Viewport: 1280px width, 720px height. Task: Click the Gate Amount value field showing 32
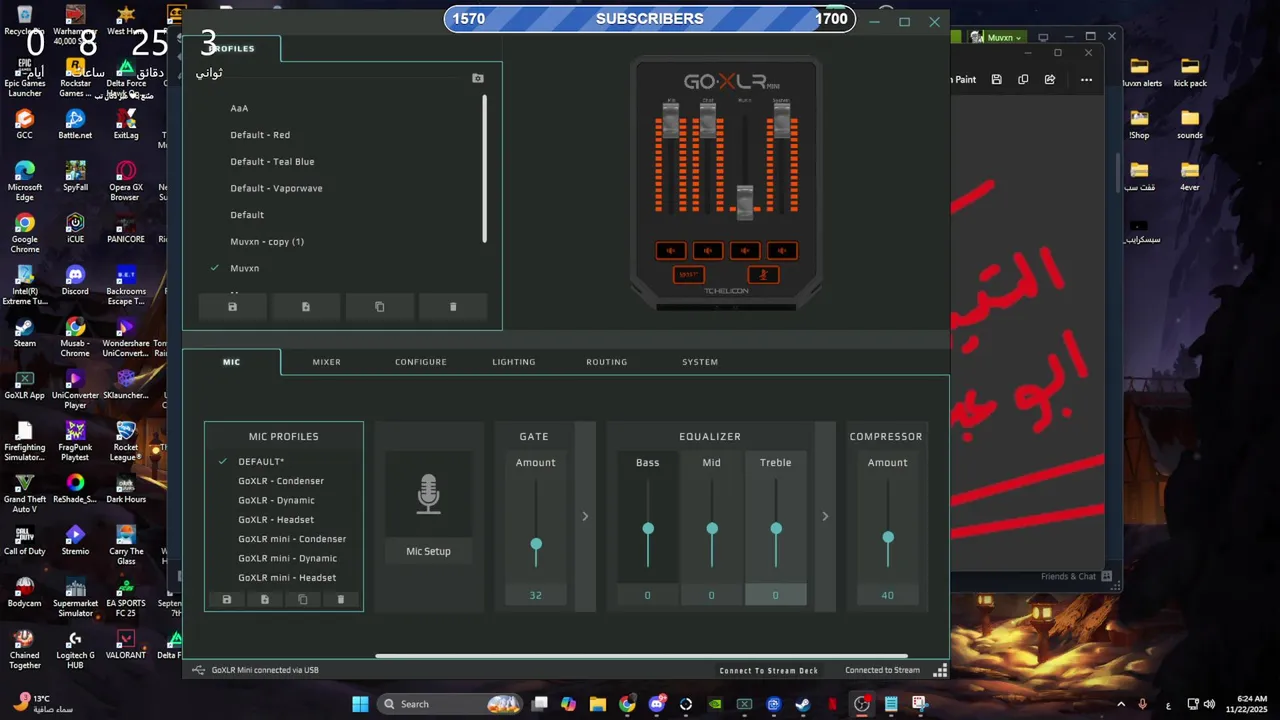coord(536,595)
